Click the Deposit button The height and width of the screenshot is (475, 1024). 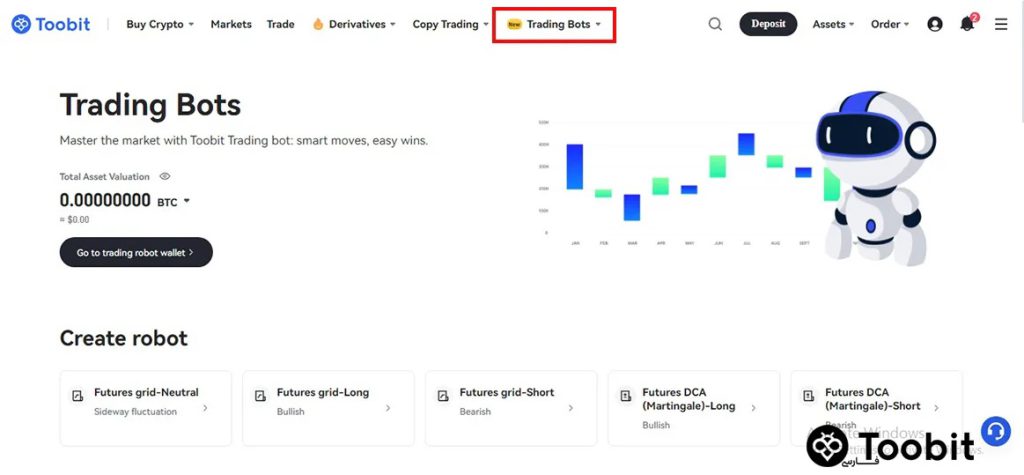coord(768,24)
